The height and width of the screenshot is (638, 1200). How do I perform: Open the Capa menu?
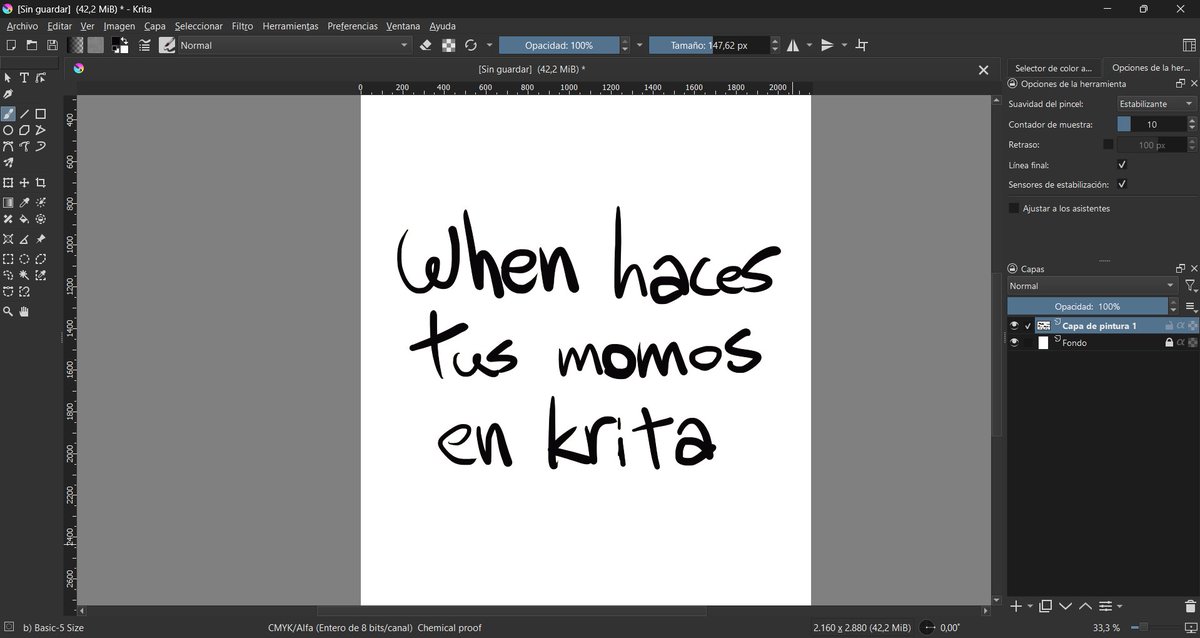point(155,26)
